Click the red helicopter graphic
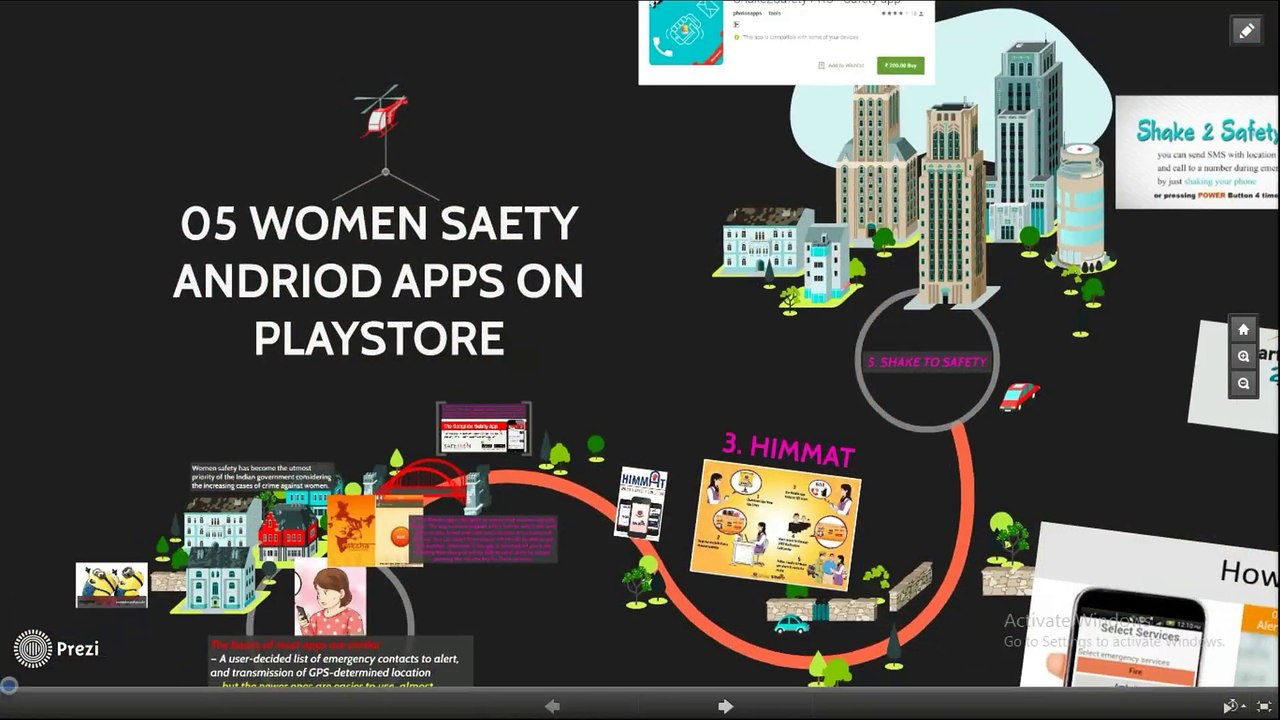This screenshot has height=720, width=1280. [382, 112]
